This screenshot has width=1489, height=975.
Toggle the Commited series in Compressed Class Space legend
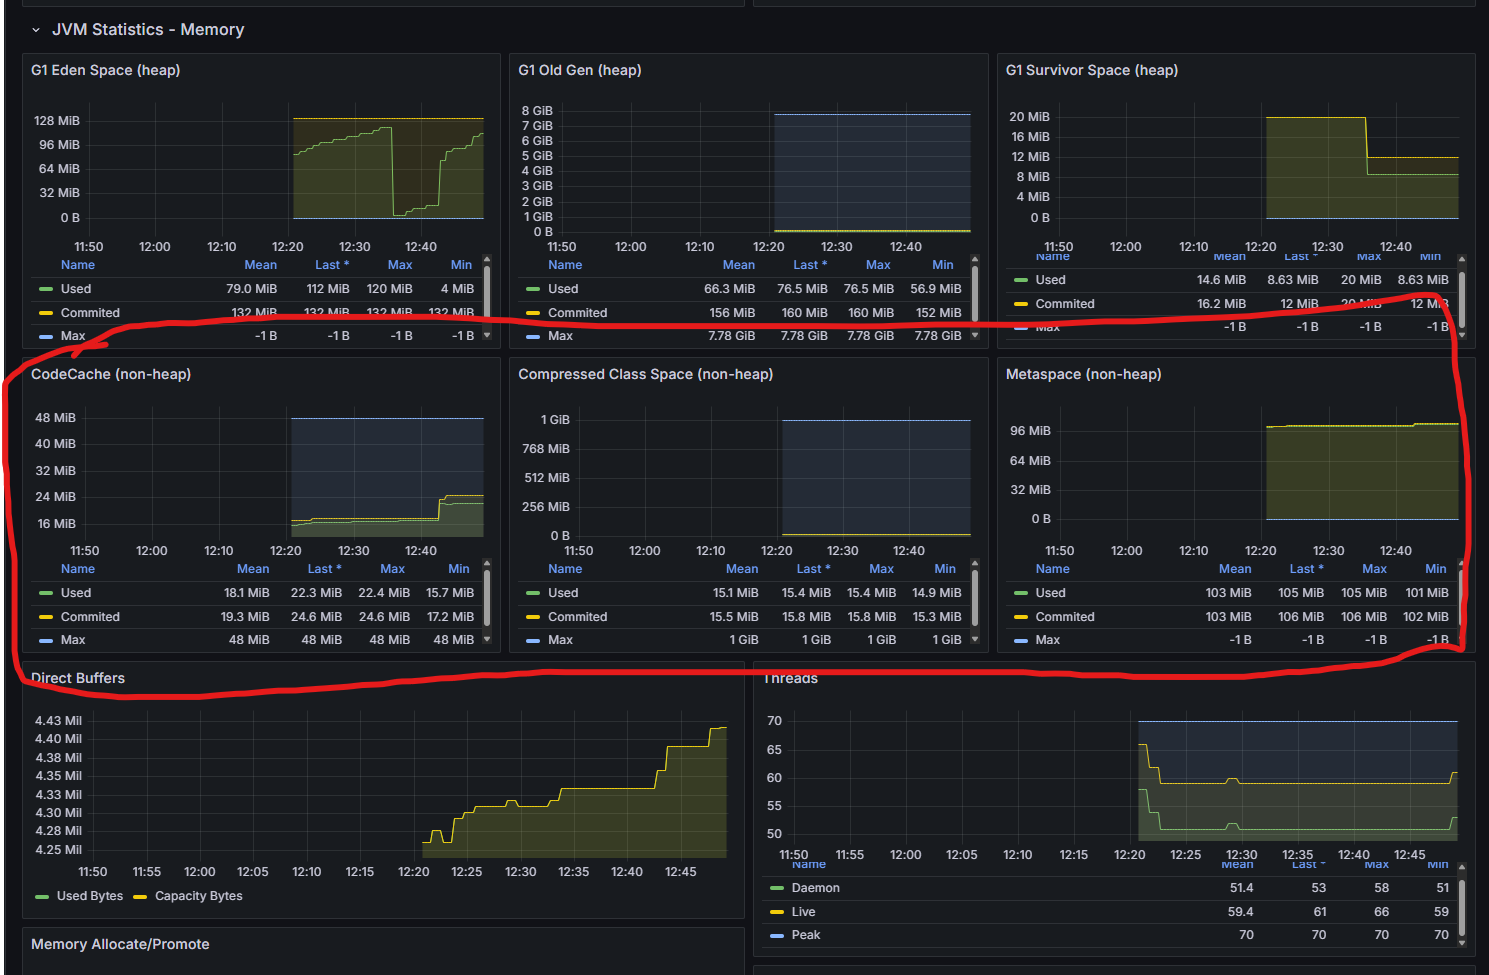(x=578, y=617)
